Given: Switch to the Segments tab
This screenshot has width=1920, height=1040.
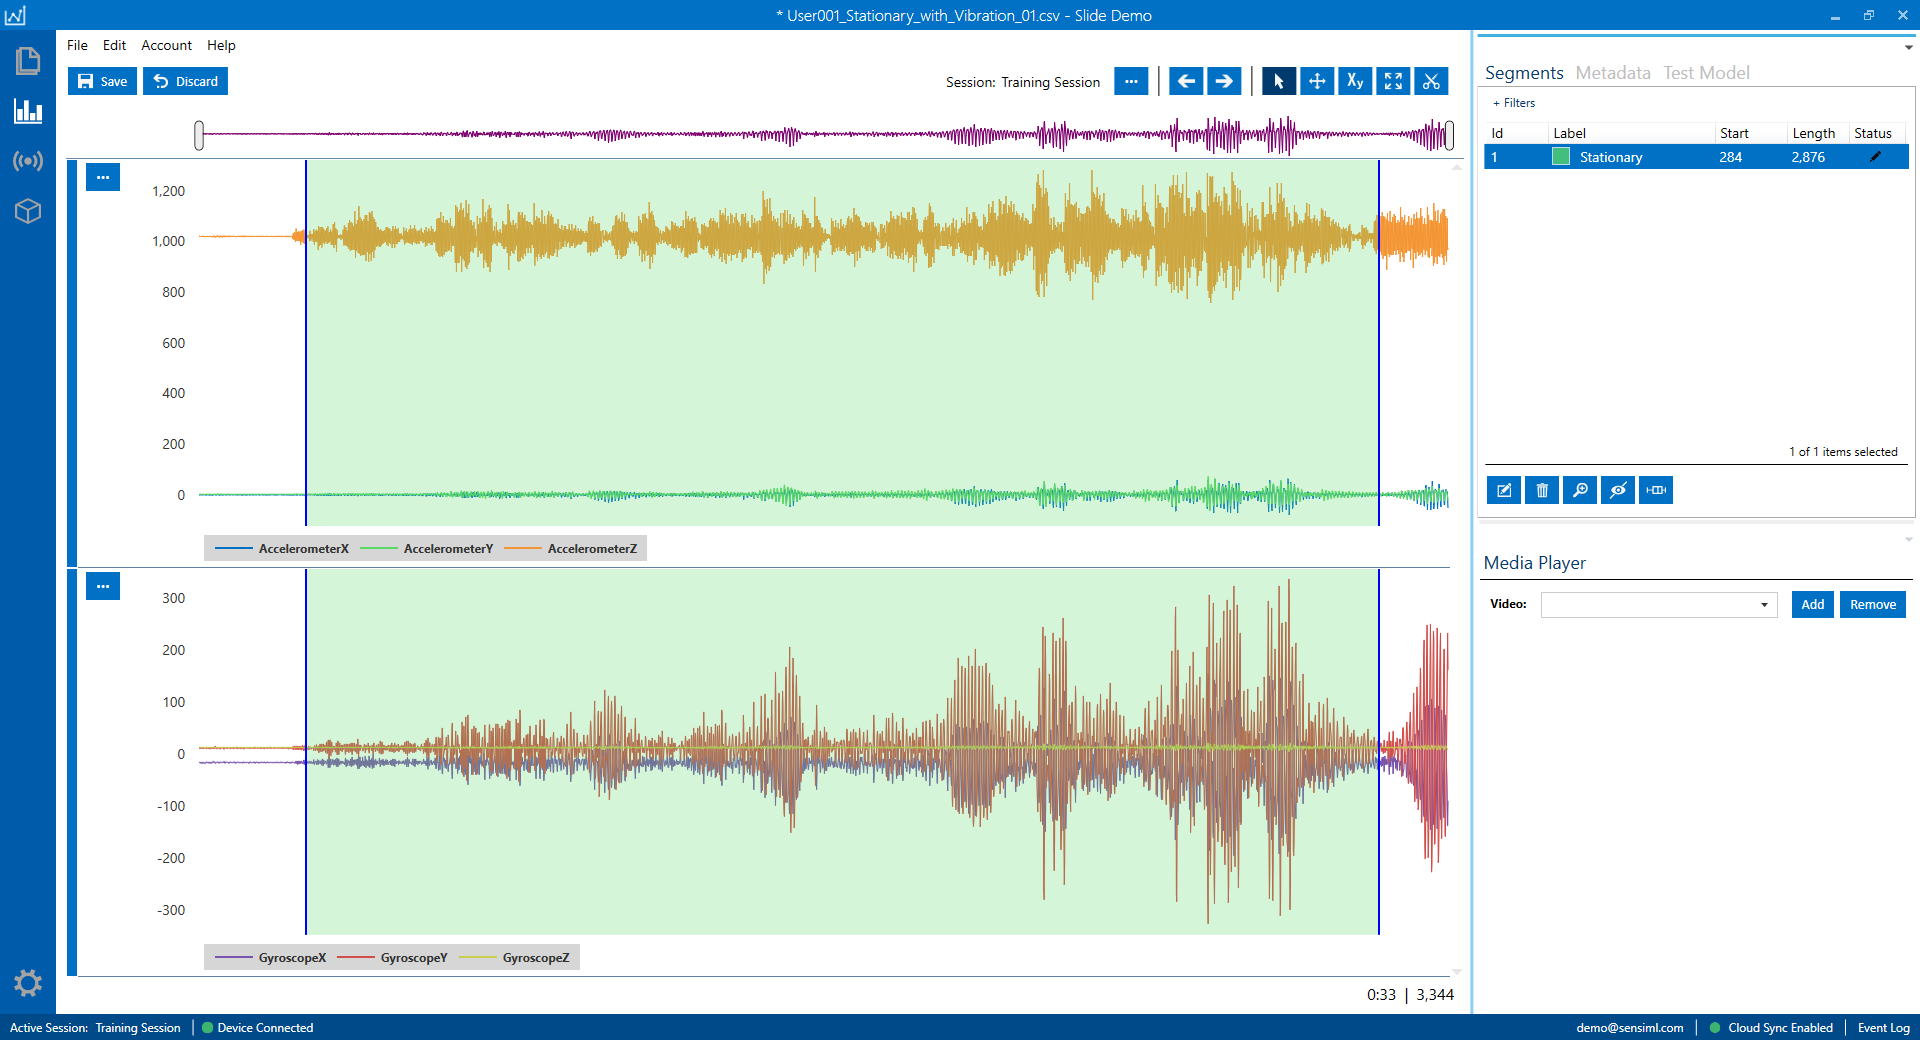Looking at the screenshot, I should (1524, 73).
